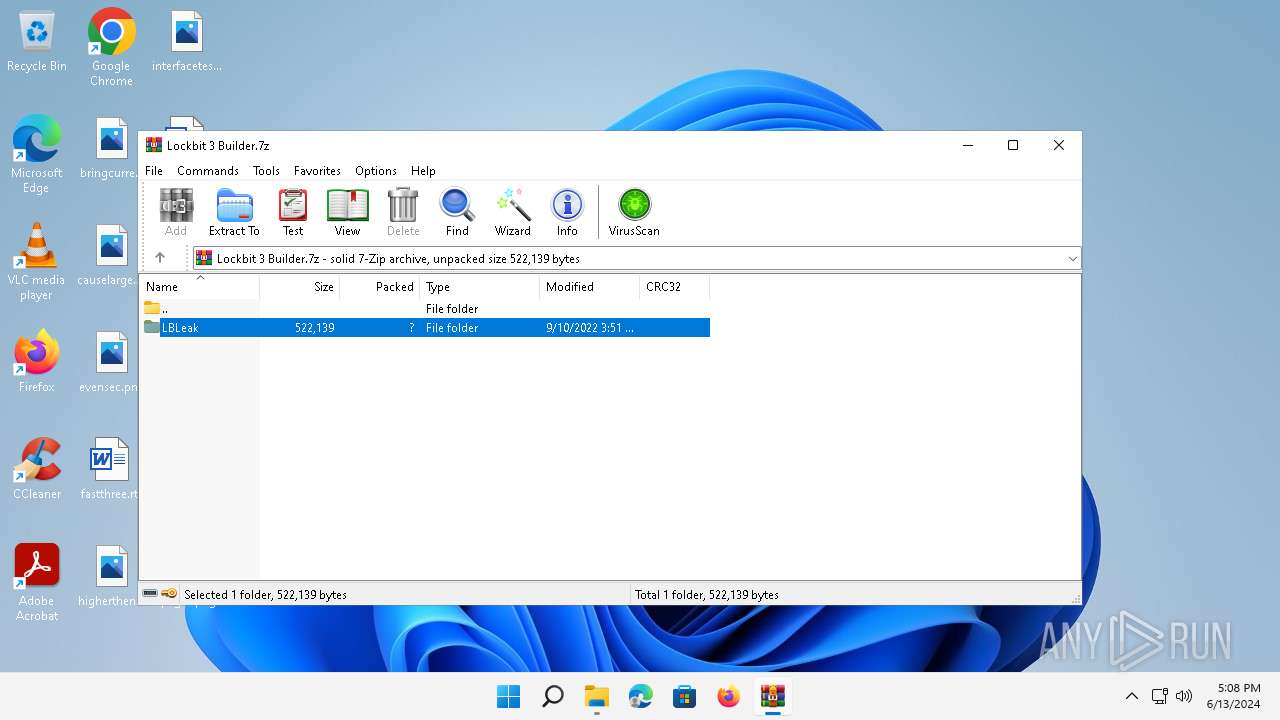Open the File menu
Image resolution: width=1280 pixels, height=720 pixels.
[x=154, y=171]
